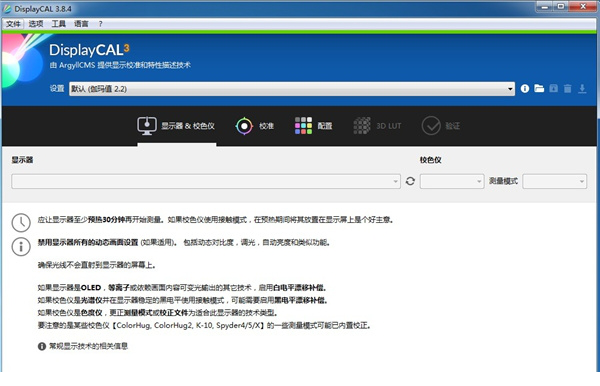Viewport: 600px width, 386px height.
Task: Click the info icon beside 常规显示技术的相关信息
Action: coord(42,346)
